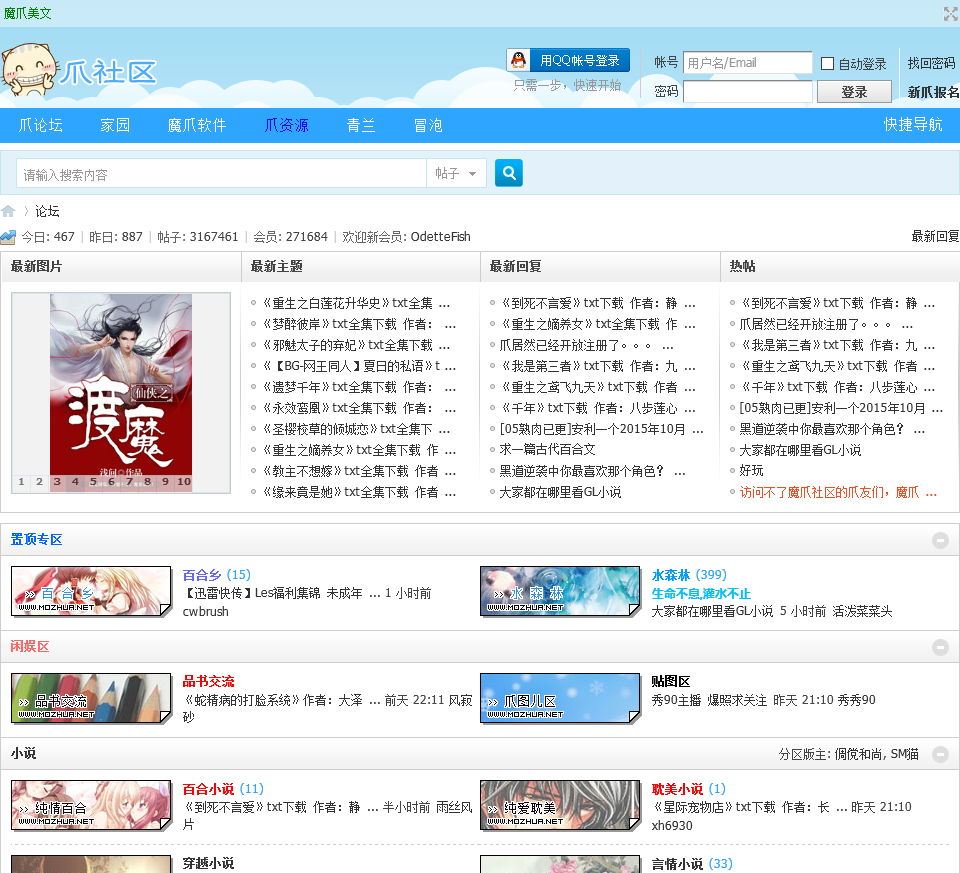
Task: Open 贴图区 last post 秀90主播 爆照求关注
Action: [709, 700]
